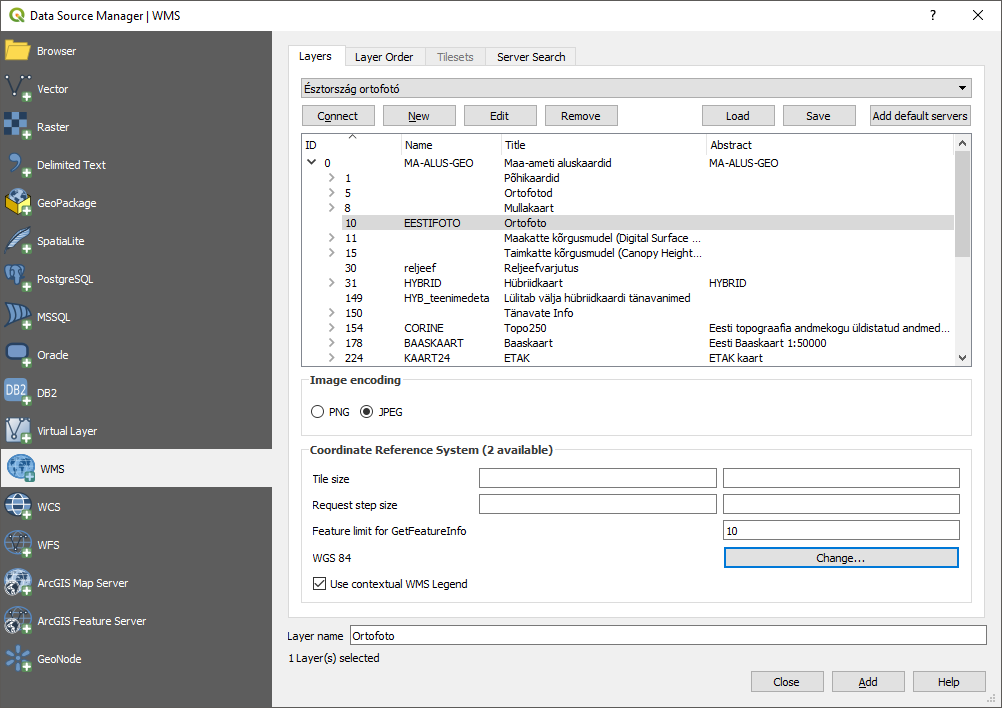Select the PostgreSQL elephant icon
Screen dimensions: 1002x708
point(17,279)
